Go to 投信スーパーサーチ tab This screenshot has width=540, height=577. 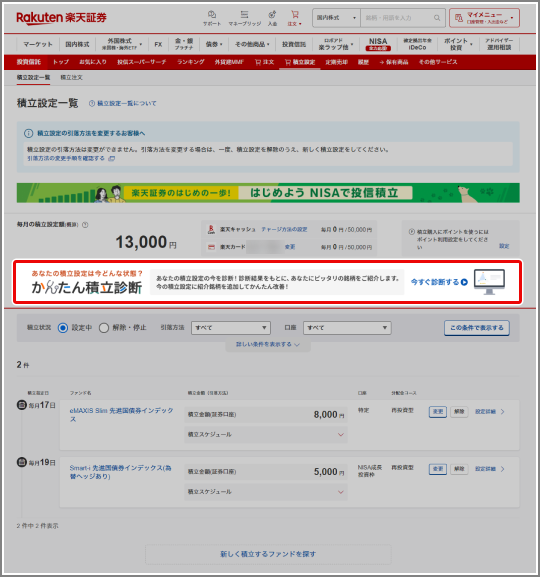142,62
